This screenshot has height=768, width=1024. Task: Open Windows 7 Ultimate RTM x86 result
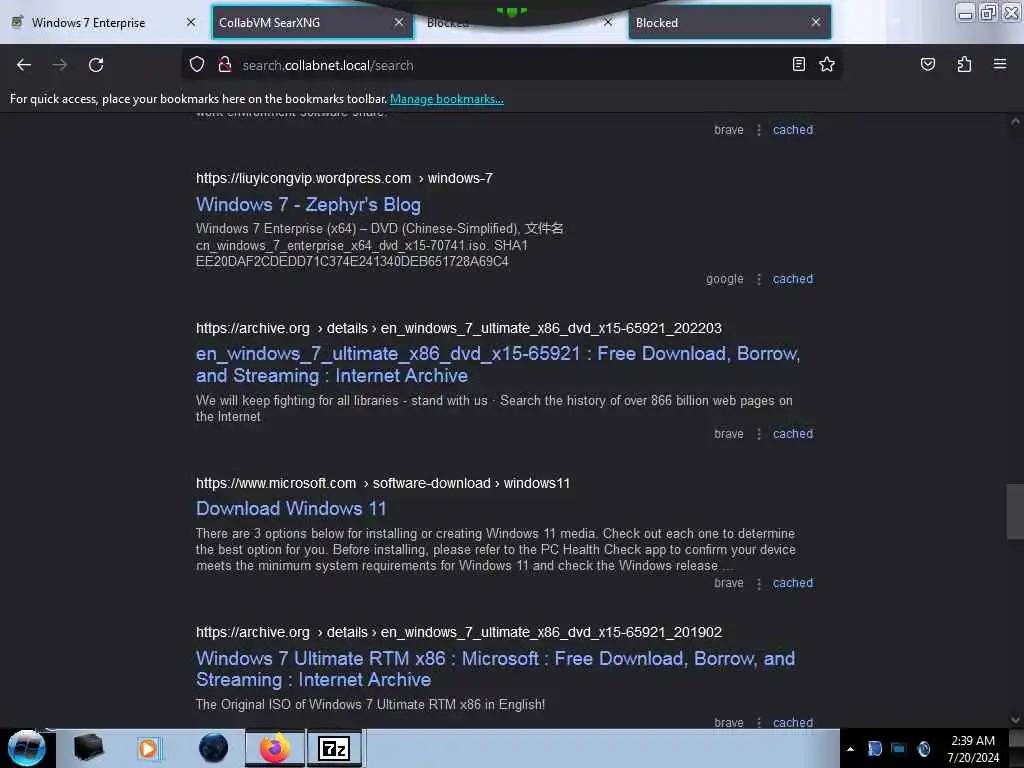click(x=496, y=669)
